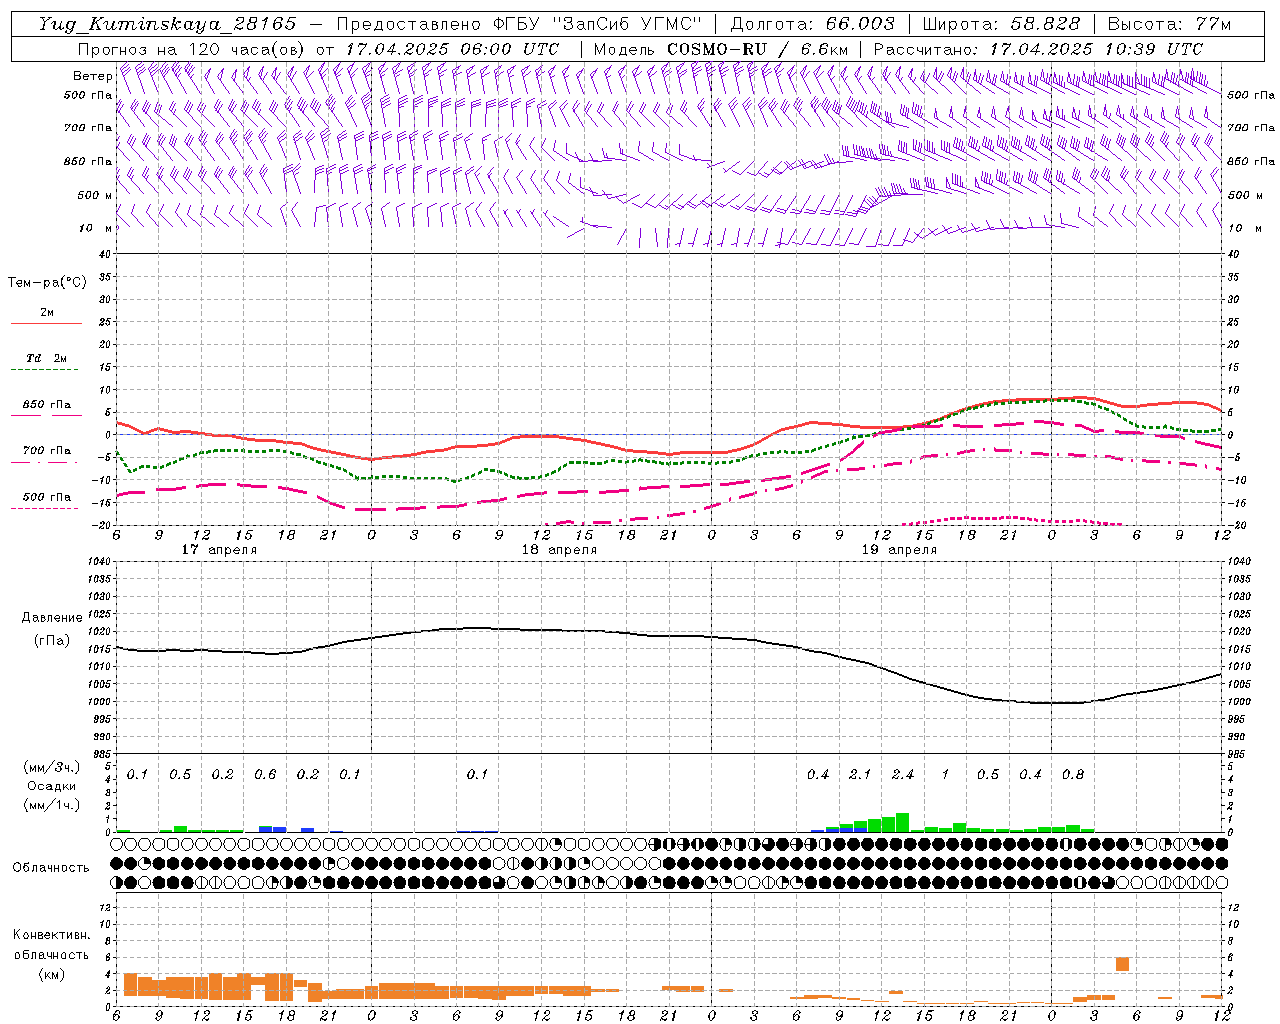The image size is (1280, 1024).
Task: Click the date label 18 апреля
Action: coord(559,550)
